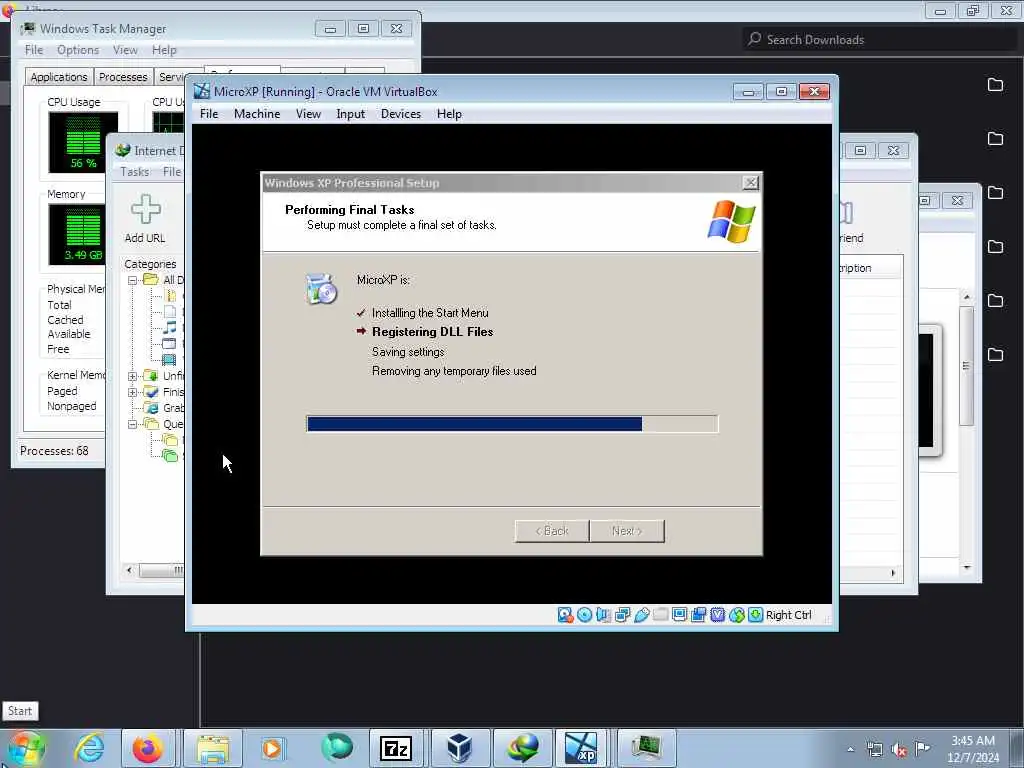Viewport: 1024px width, 768px height.
Task: Open VirtualBox View menu
Action: click(x=308, y=114)
